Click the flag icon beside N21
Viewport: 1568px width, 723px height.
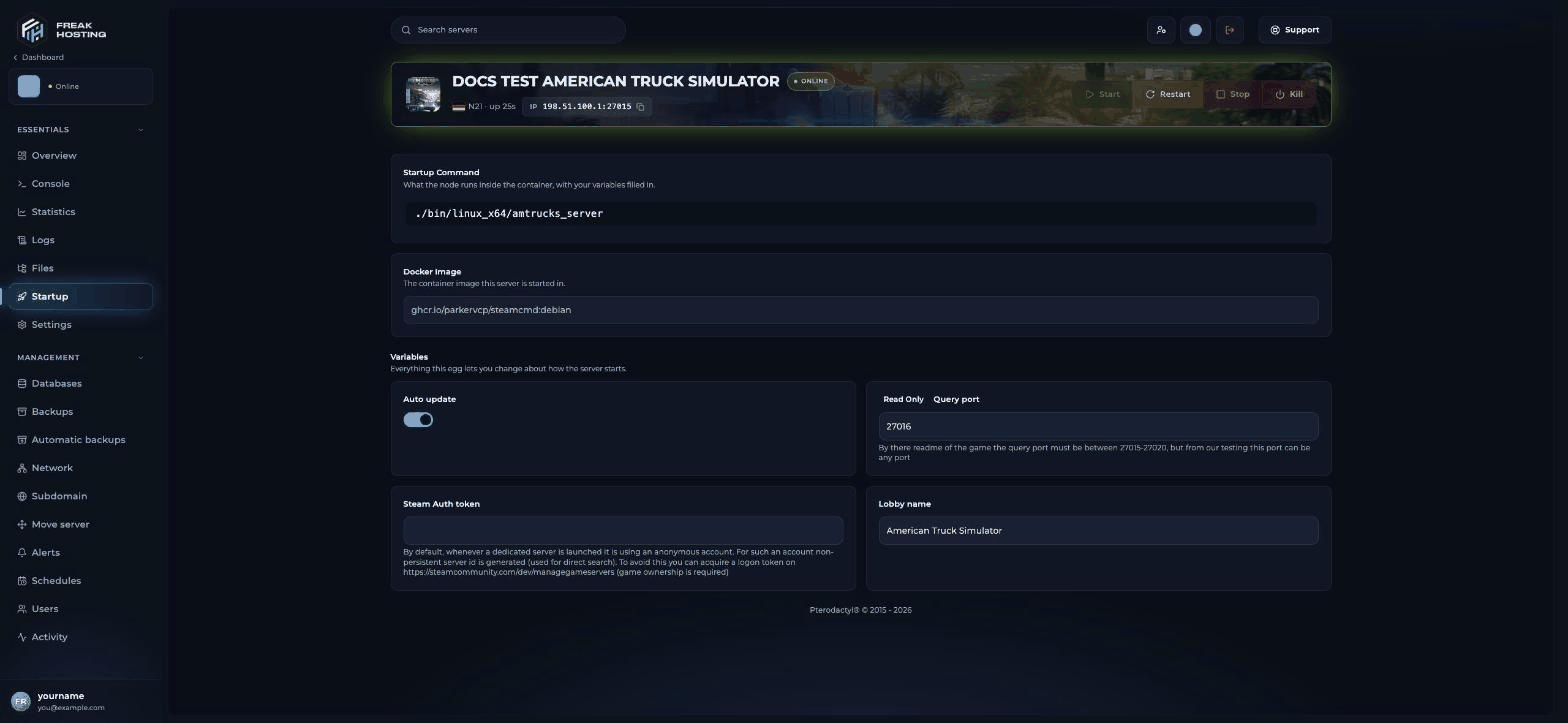coord(458,107)
